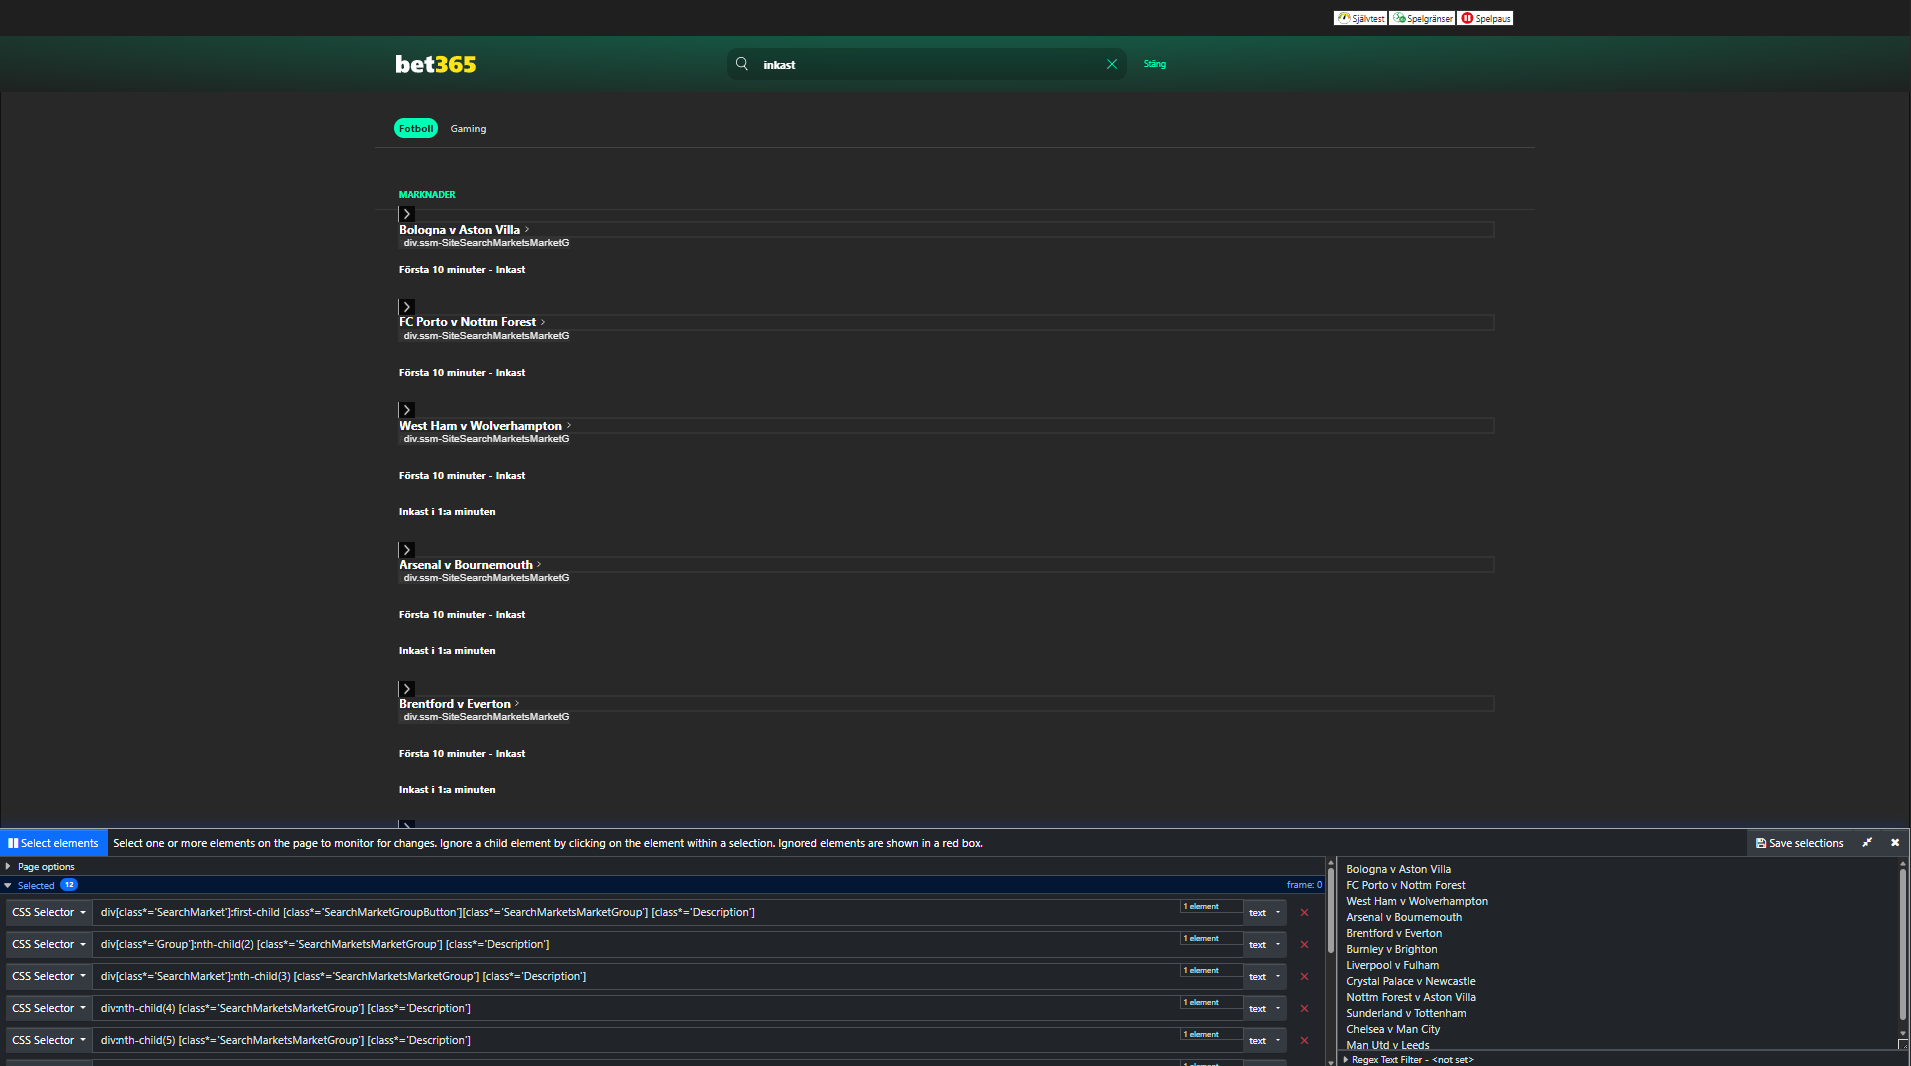Open the text dropdown on the second selector row
The image size is (1911, 1066).
pos(1264,944)
